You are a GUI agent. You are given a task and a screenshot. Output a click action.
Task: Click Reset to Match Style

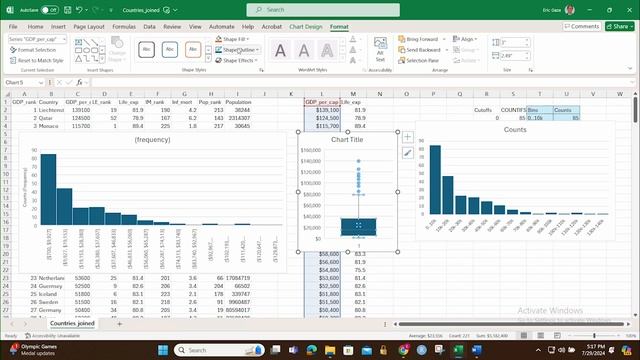pyautogui.click(x=37, y=60)
